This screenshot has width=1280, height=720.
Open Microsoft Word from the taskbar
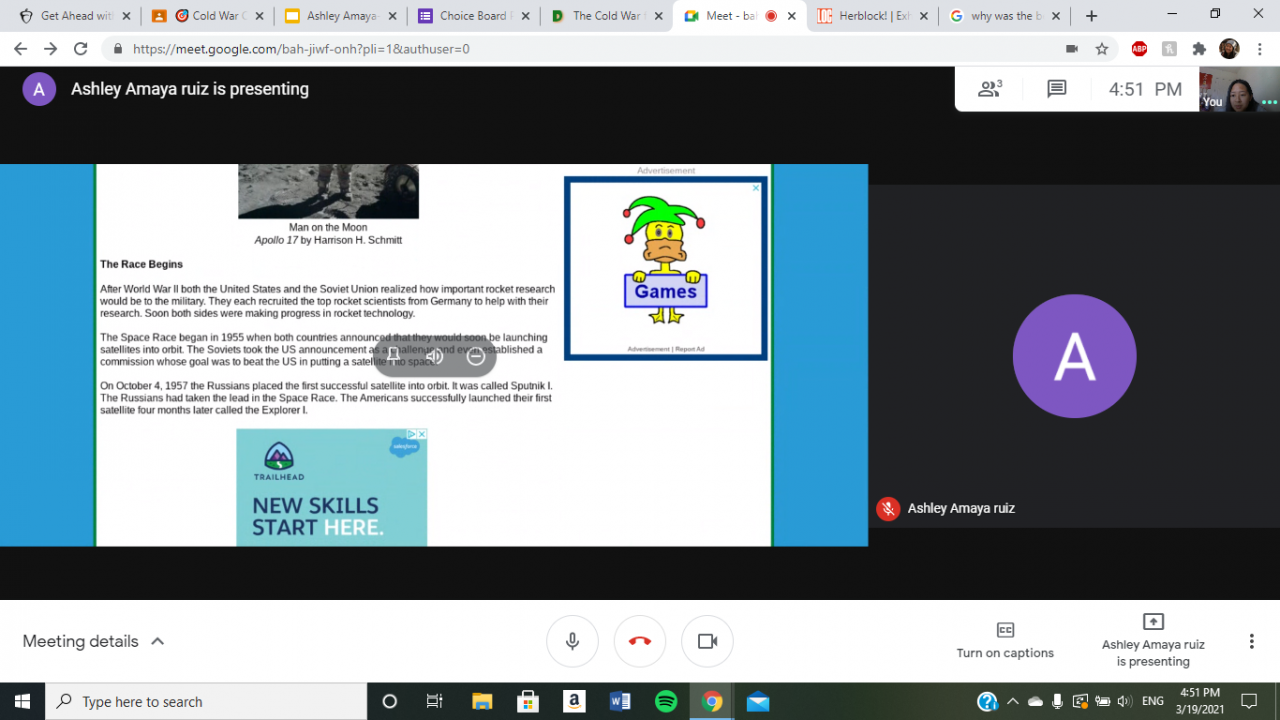pyautogui.click(x=620, y=701)
